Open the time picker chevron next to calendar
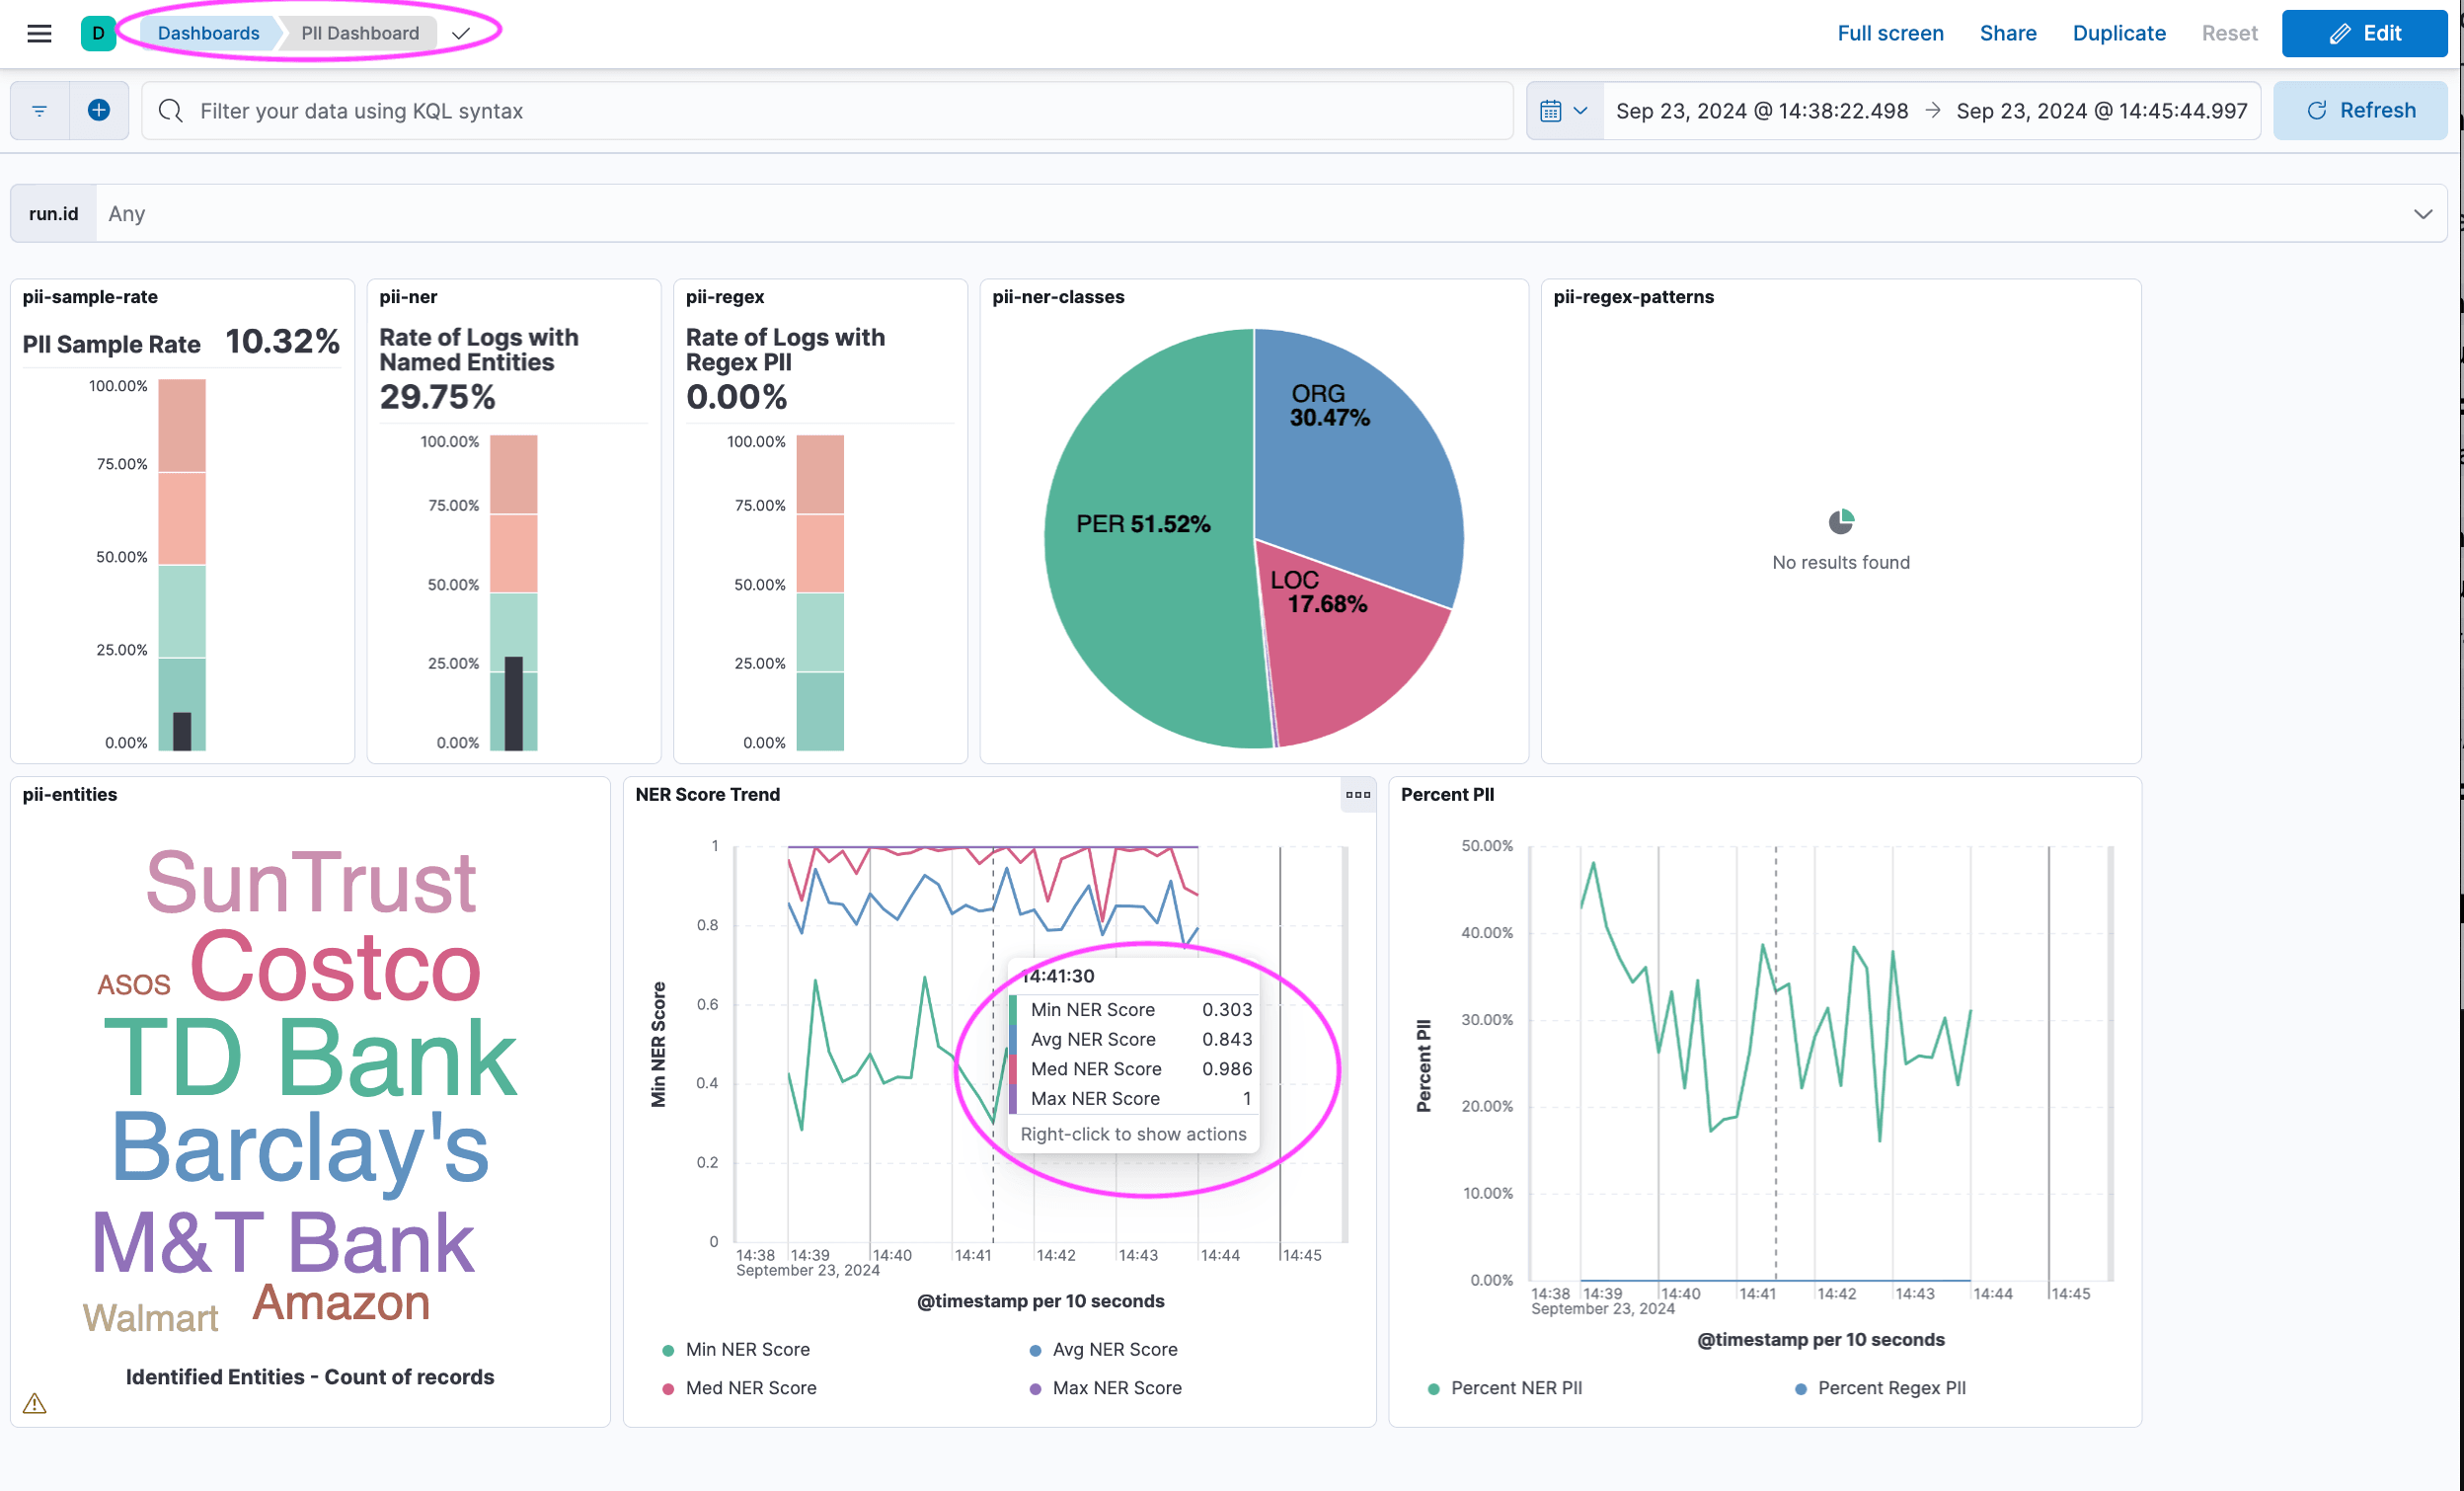2464x1491 pixels. 1581,110
